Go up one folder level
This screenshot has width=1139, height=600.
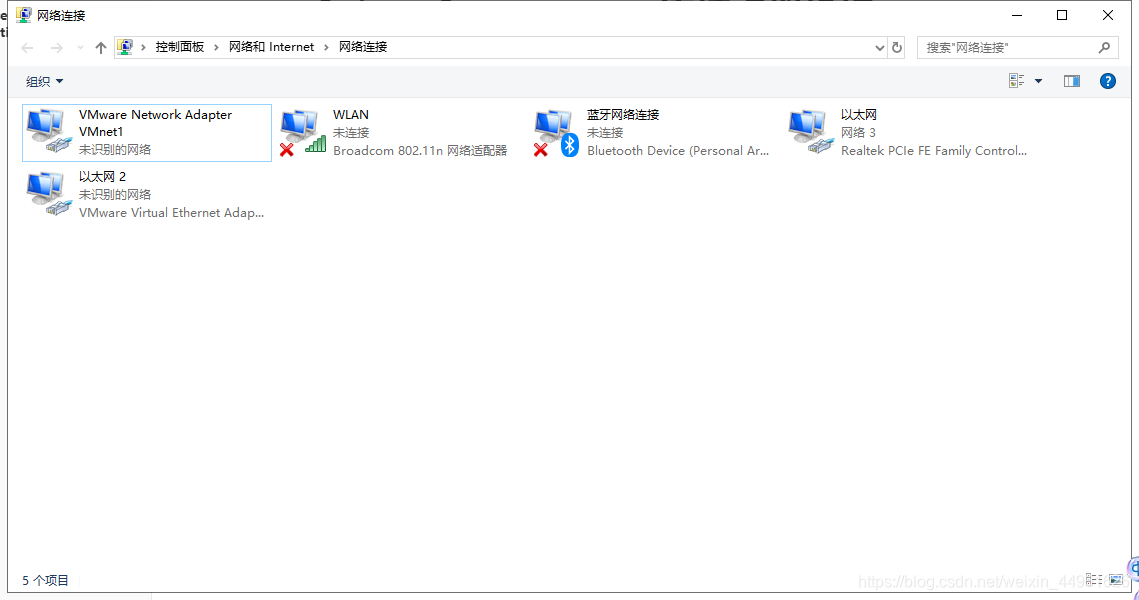pyautogui.click(x=100, y=48)
